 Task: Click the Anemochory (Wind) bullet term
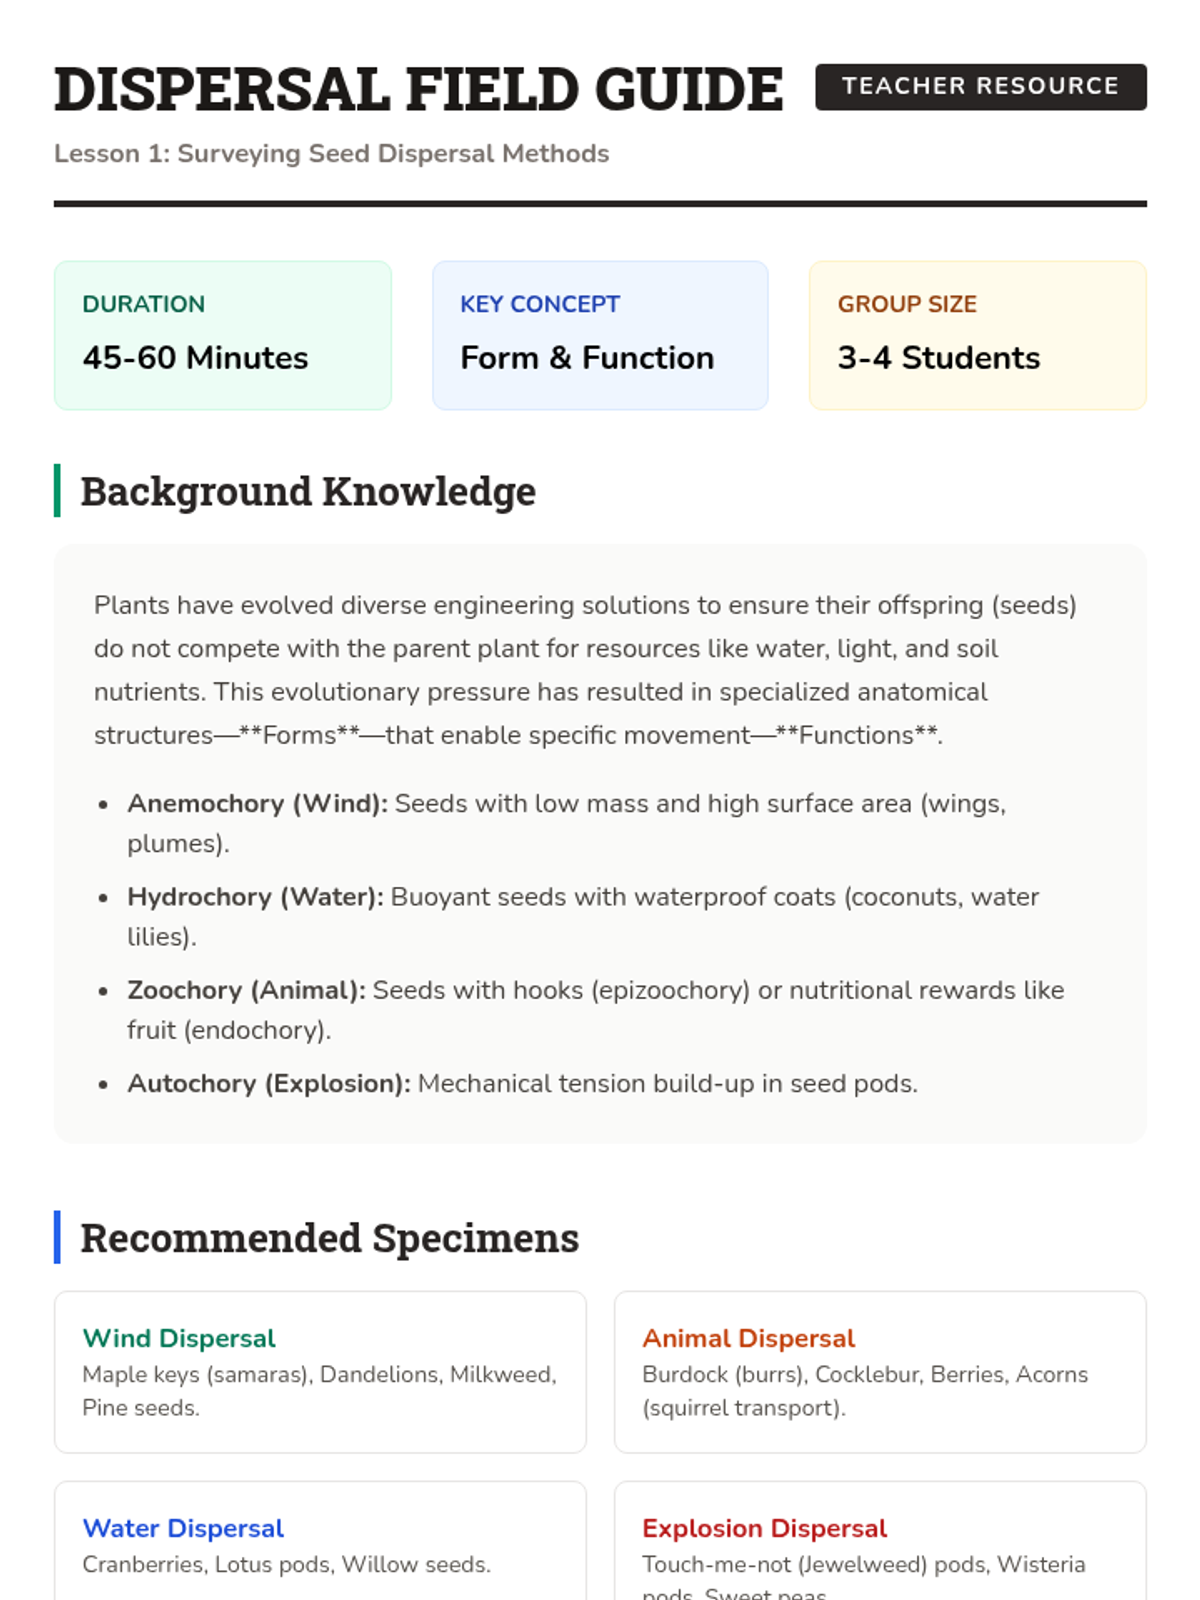coord(257,804)
